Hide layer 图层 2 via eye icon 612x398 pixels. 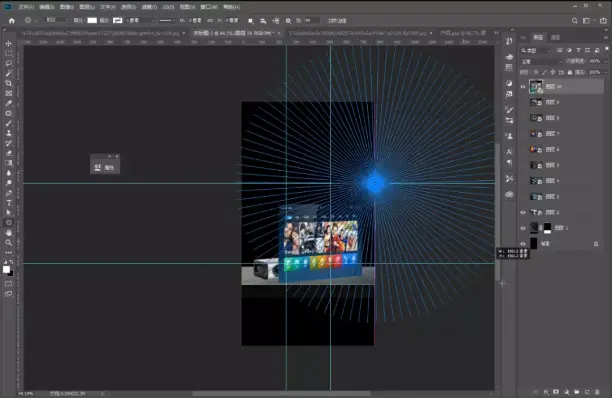point(523,212)
